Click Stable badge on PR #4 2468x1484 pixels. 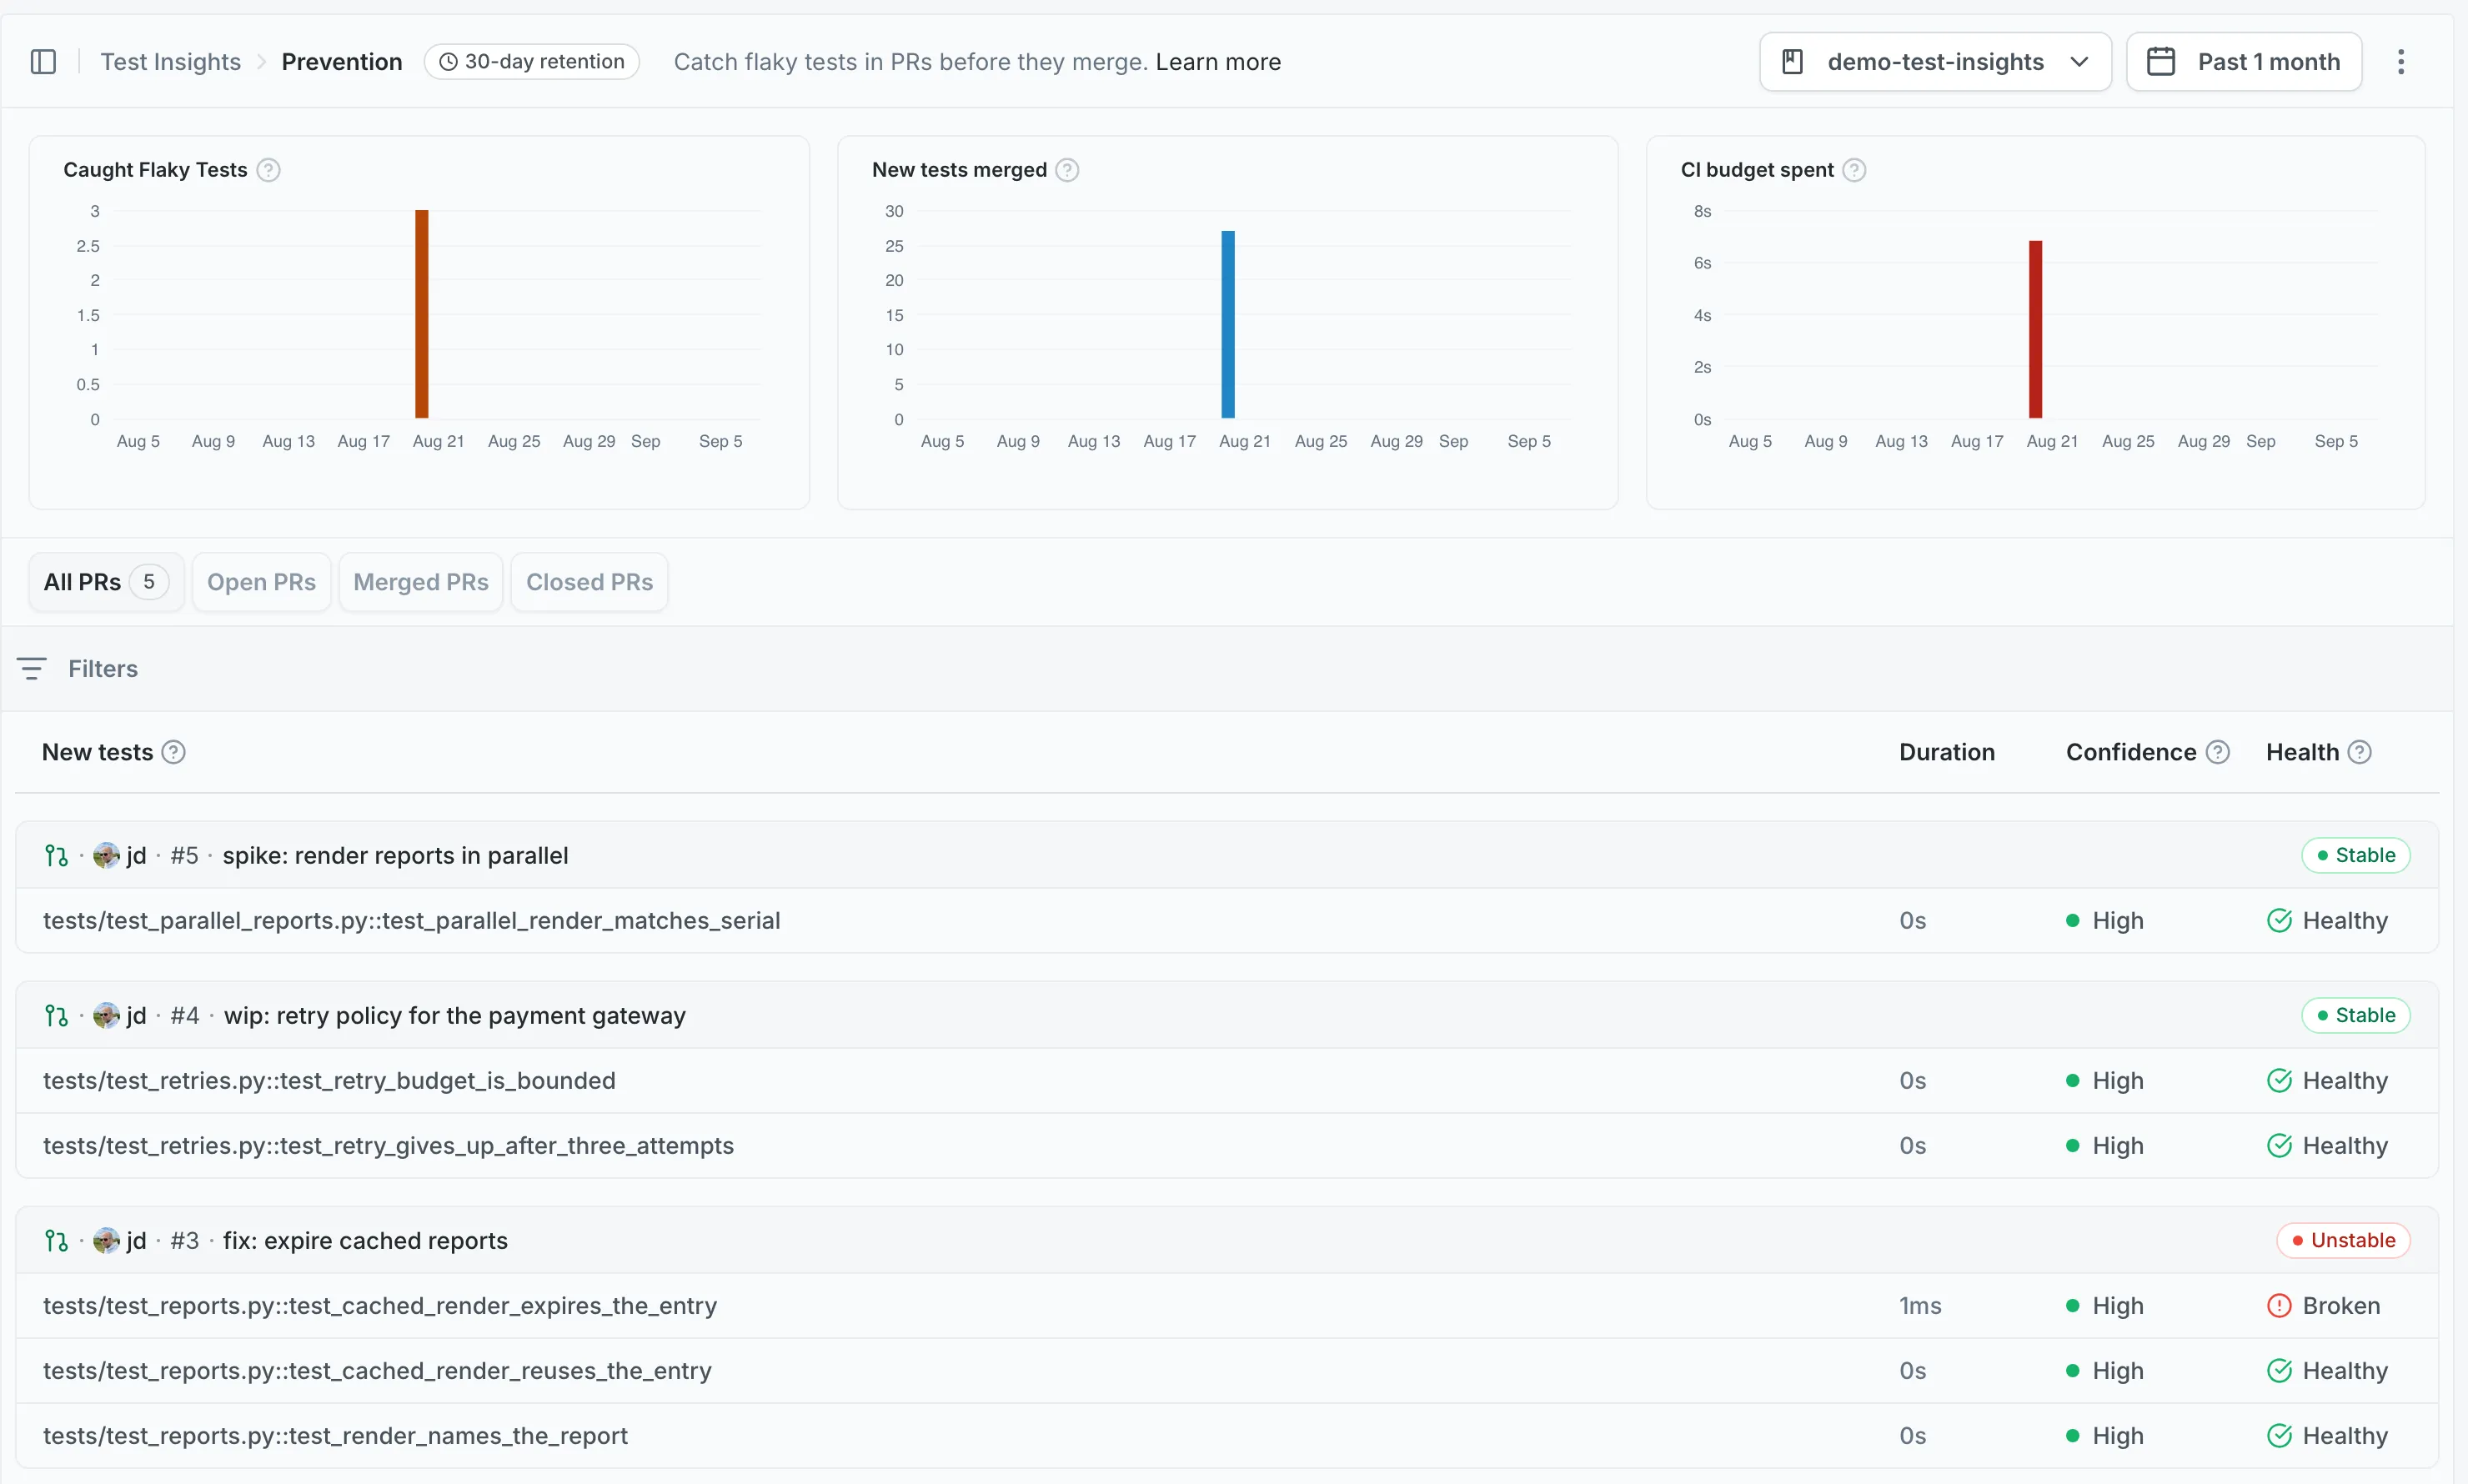[x=2355, y=1016]
